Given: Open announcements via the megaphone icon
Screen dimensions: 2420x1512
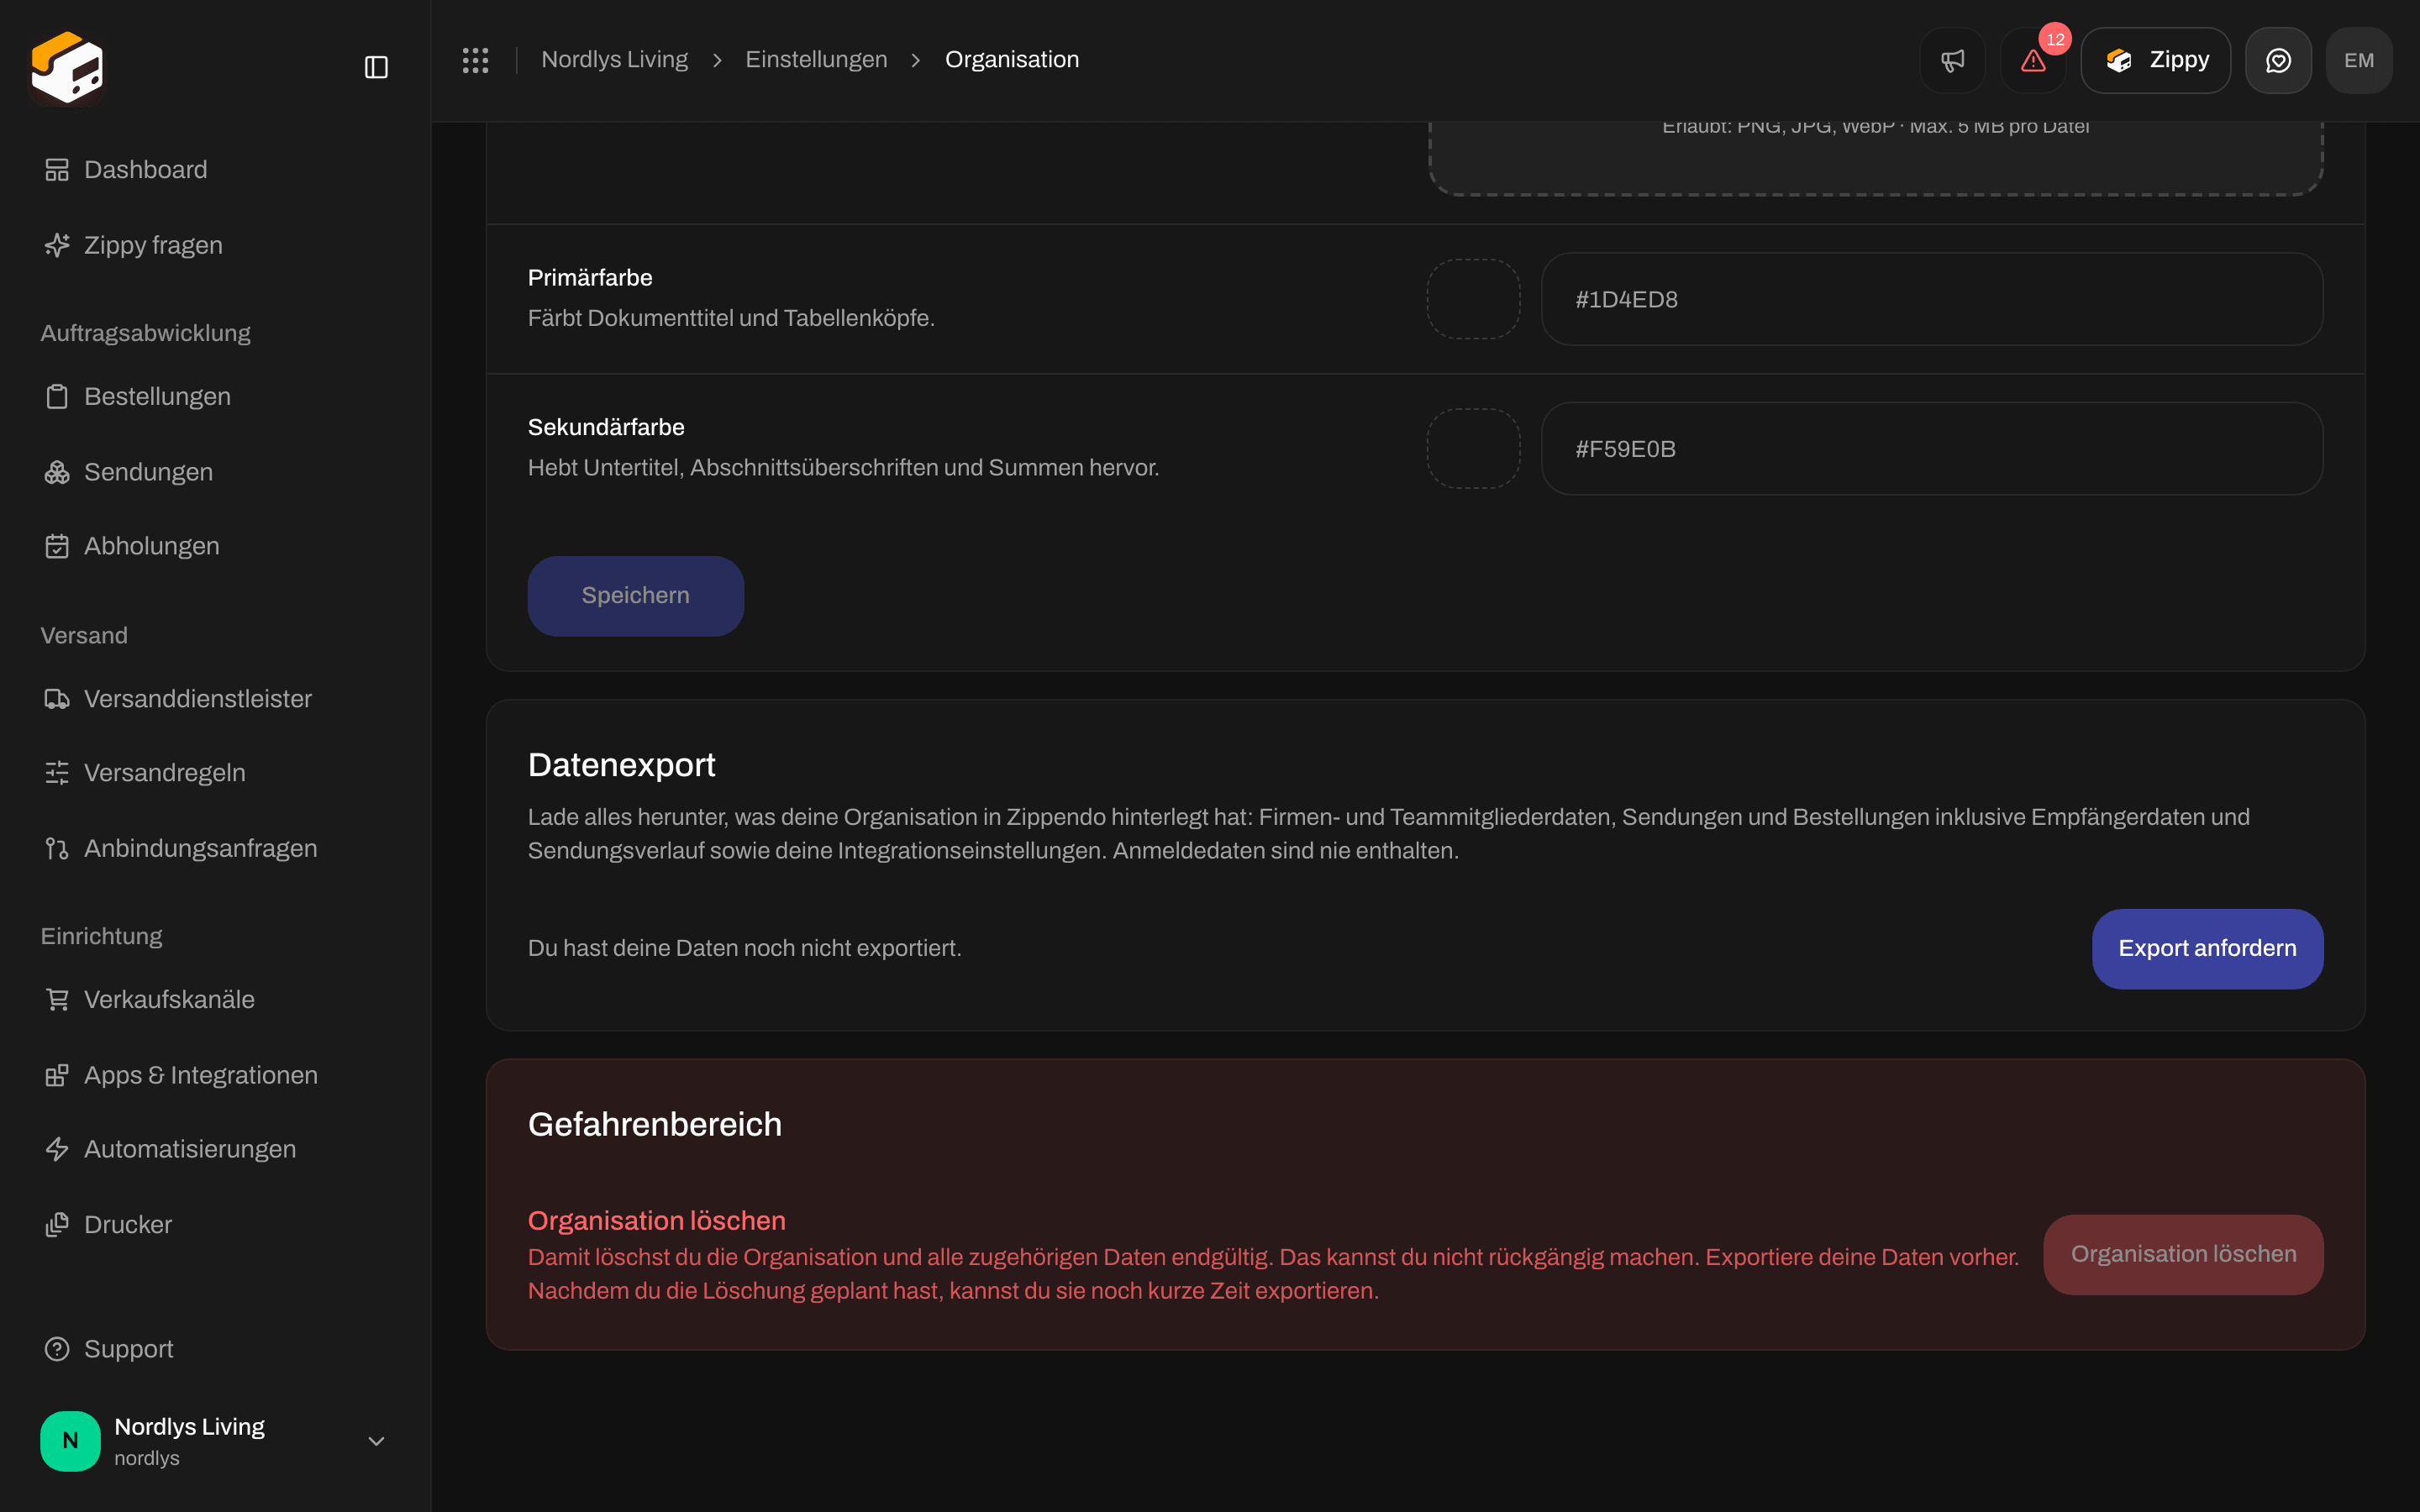Looking at the screenshot, I should 1952,60.
